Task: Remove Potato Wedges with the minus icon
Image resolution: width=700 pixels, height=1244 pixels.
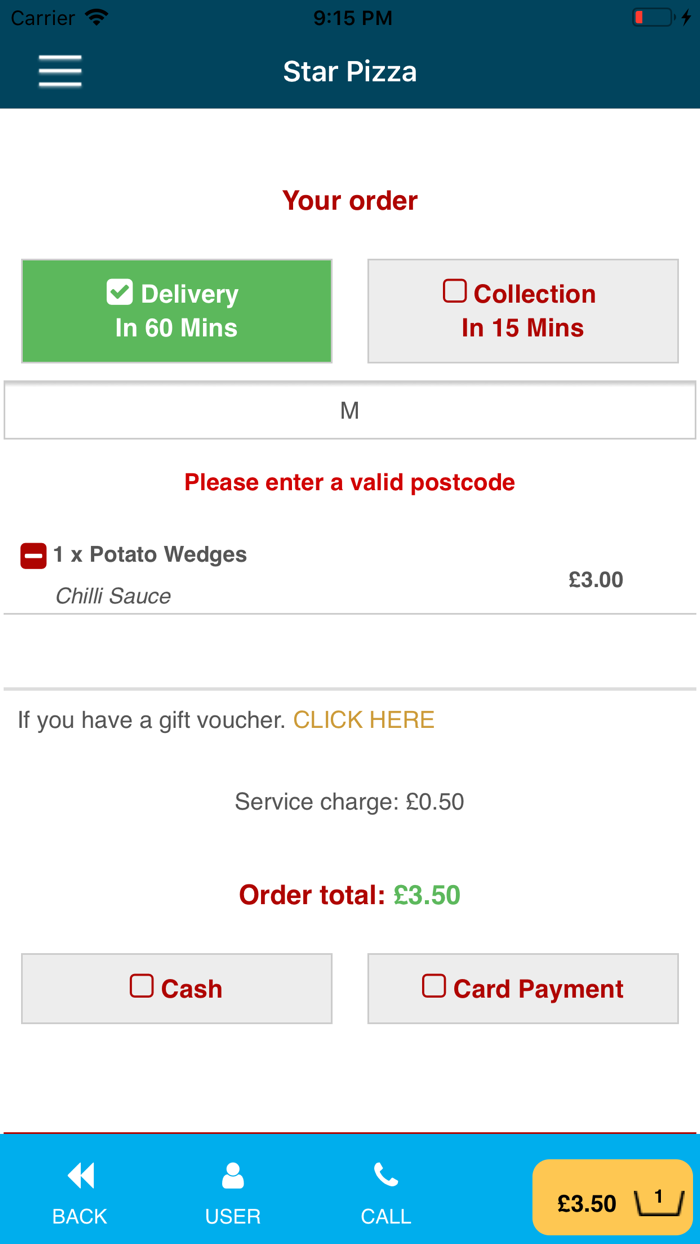Action: click(x=32, y=554)
